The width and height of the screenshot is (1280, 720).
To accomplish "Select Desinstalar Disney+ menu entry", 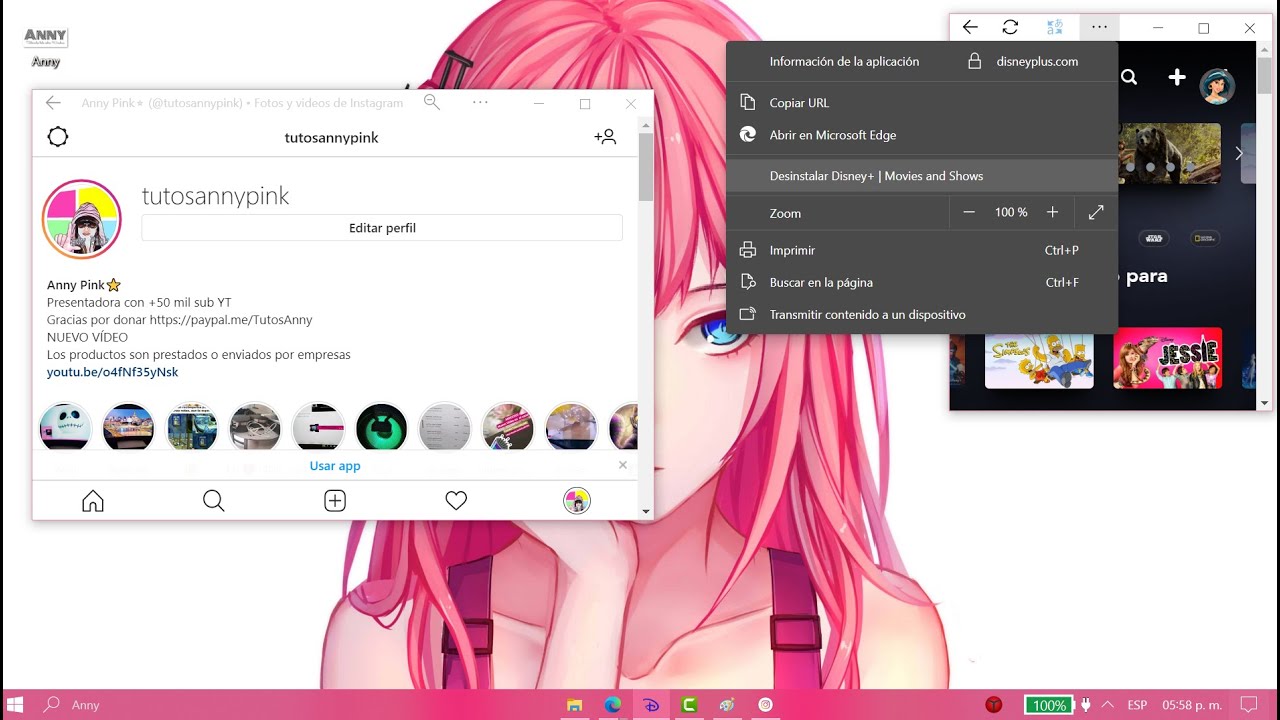I will coord(921,176).
